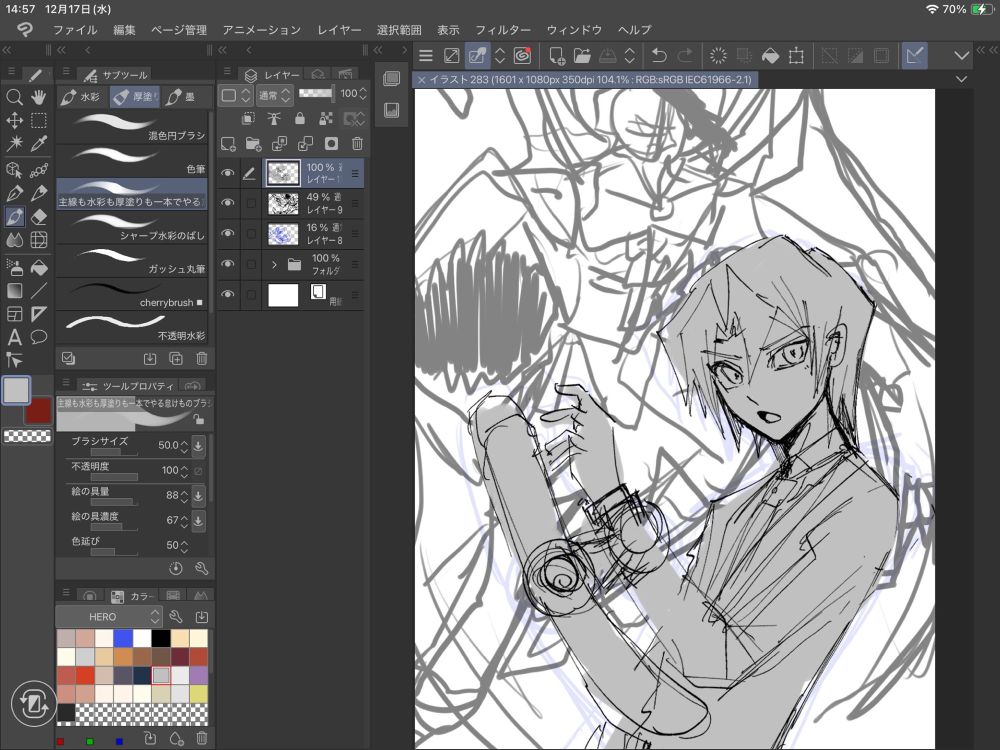The width and height of the screenshot is (1000, 750).
Task: Adjust the 絵の具量 stepper arrows at 88
Action: point(184,496)
